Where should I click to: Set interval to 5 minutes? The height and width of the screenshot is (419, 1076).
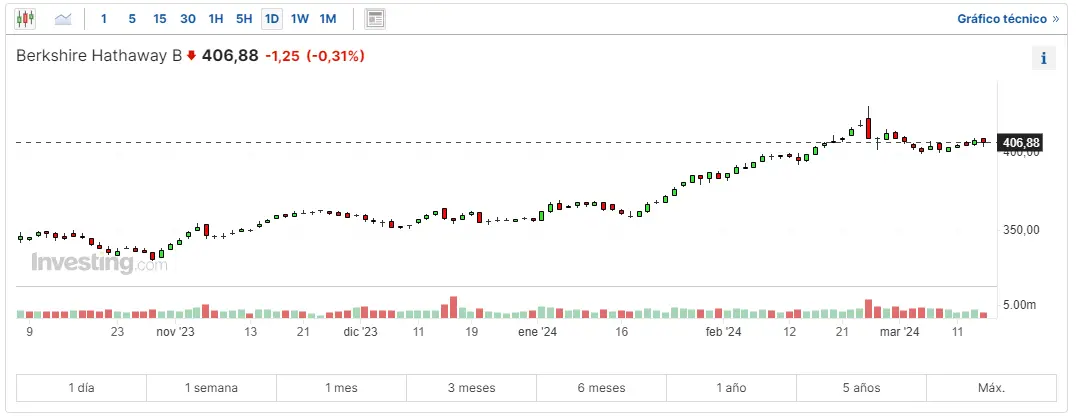click(x=132, y=19)
